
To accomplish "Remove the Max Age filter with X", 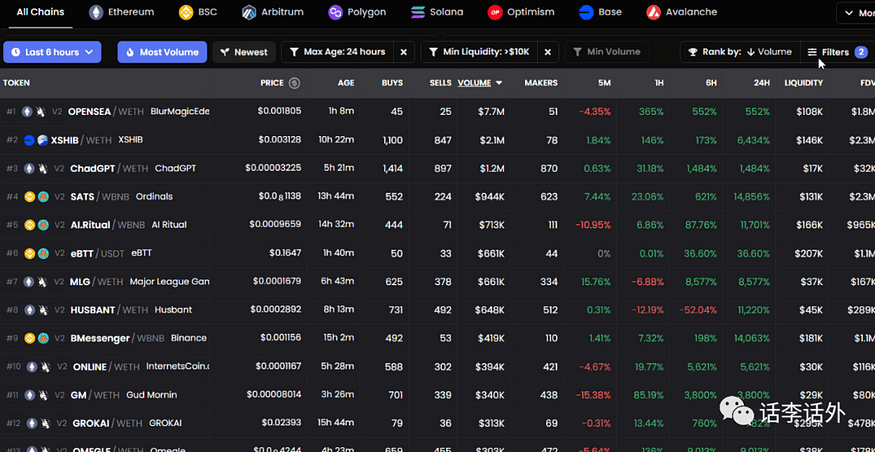I will 403,52.
